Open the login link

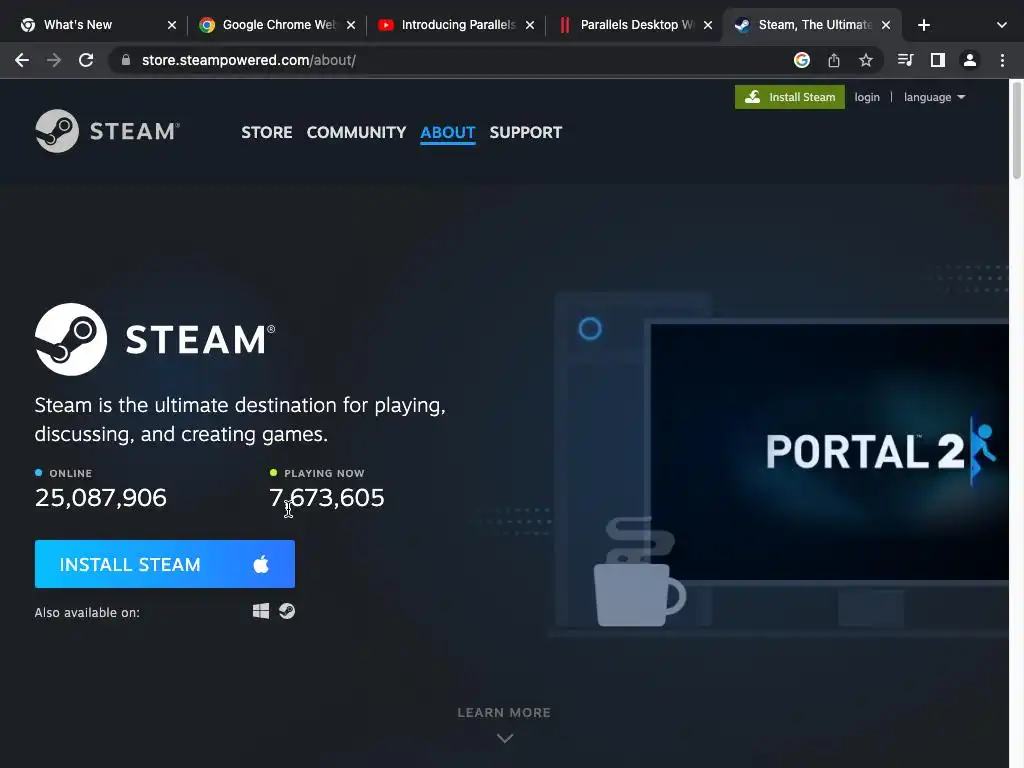click(x=867, y=97)
